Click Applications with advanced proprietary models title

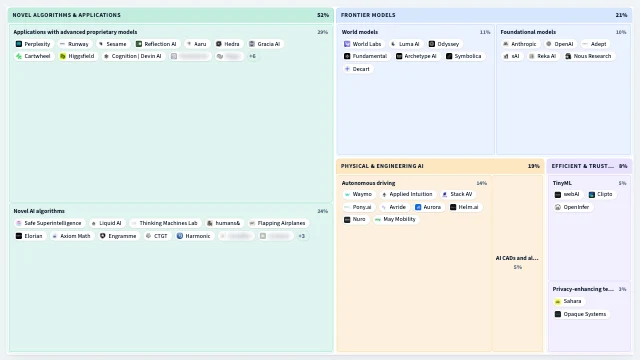[x=75, y=32]
